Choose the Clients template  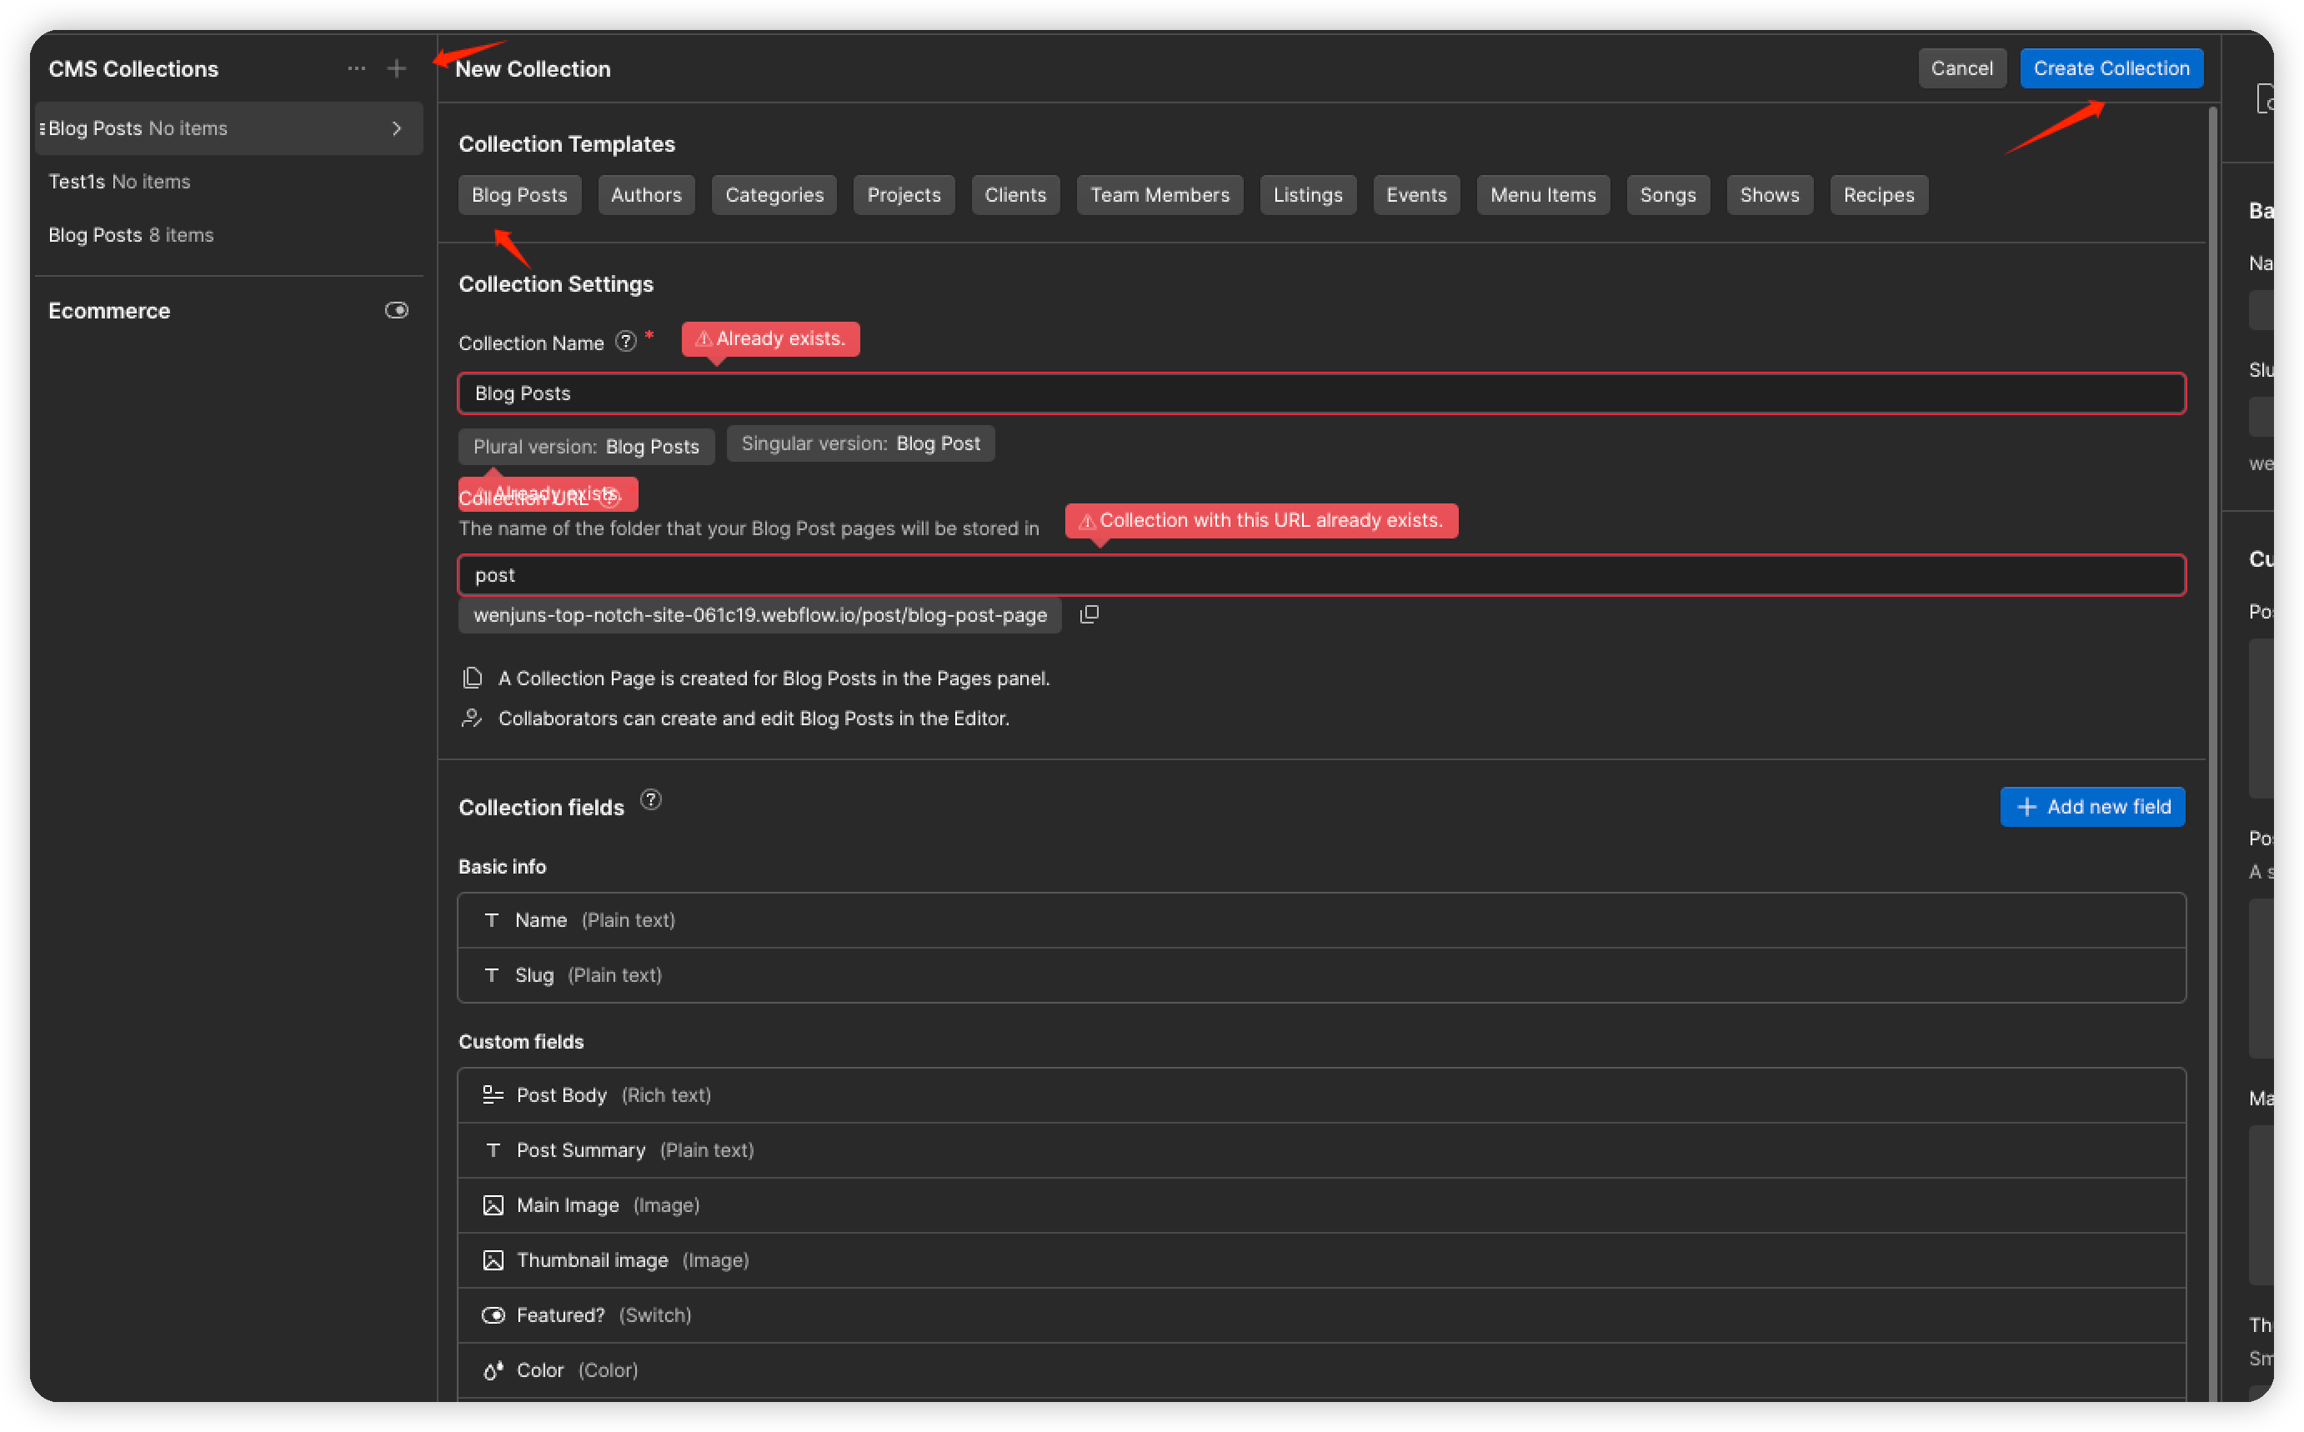point(1015,195)
